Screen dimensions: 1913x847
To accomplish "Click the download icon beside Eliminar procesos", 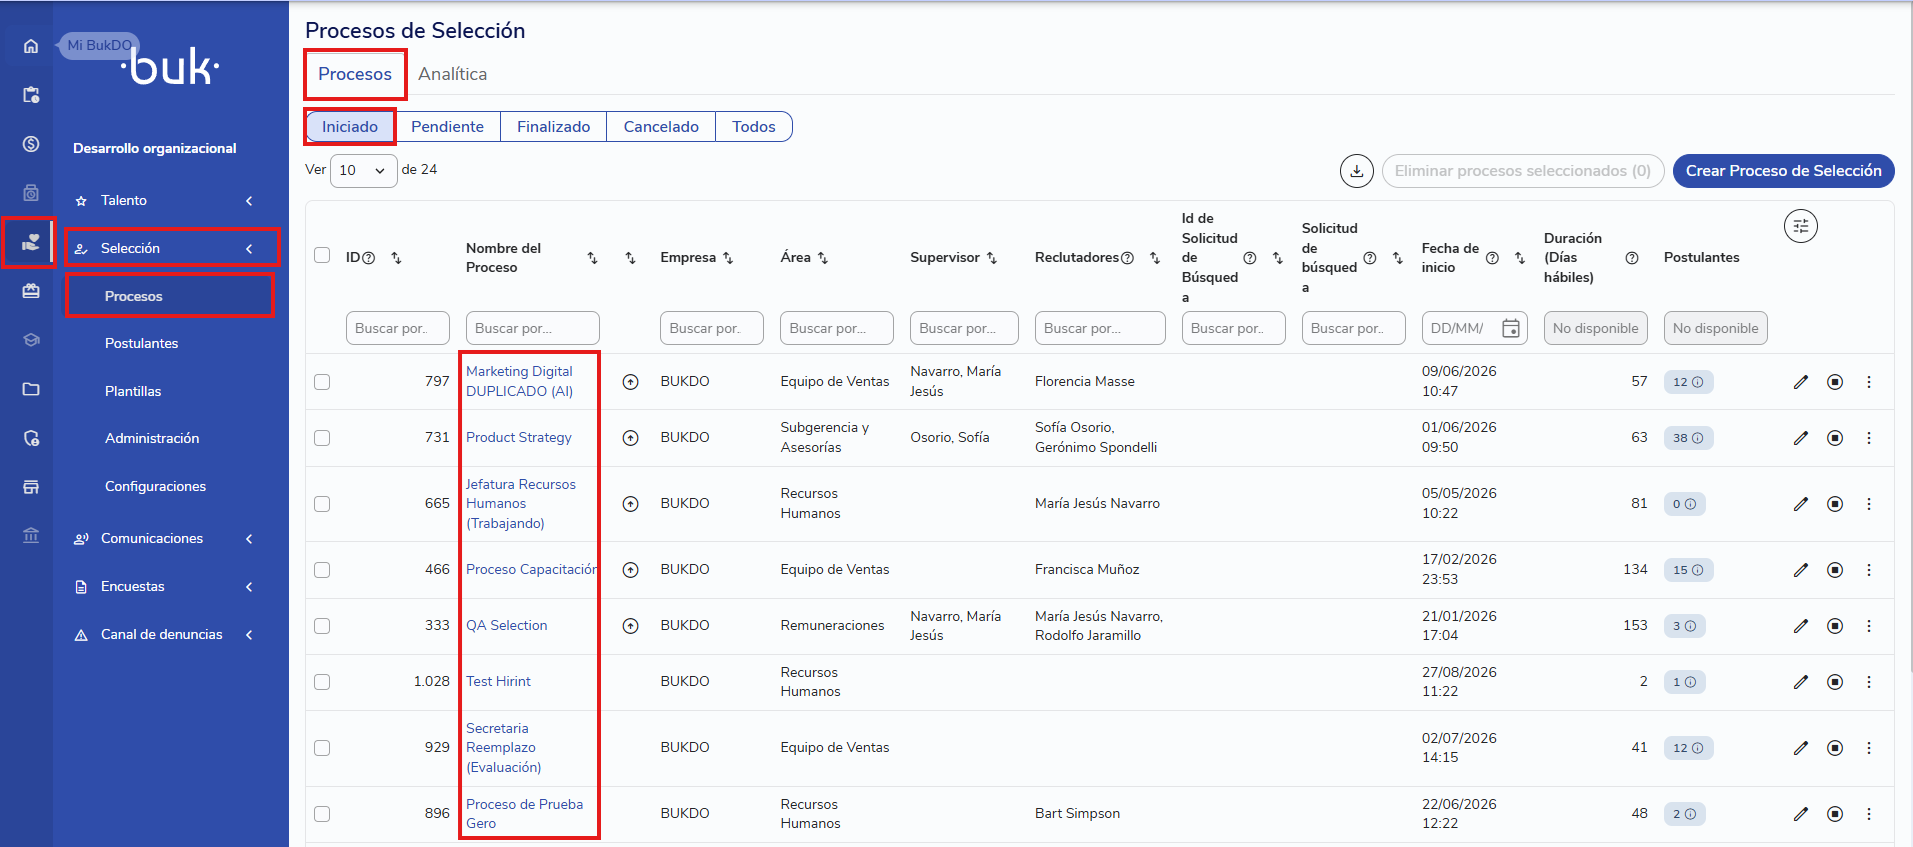I will (1356, 171).
